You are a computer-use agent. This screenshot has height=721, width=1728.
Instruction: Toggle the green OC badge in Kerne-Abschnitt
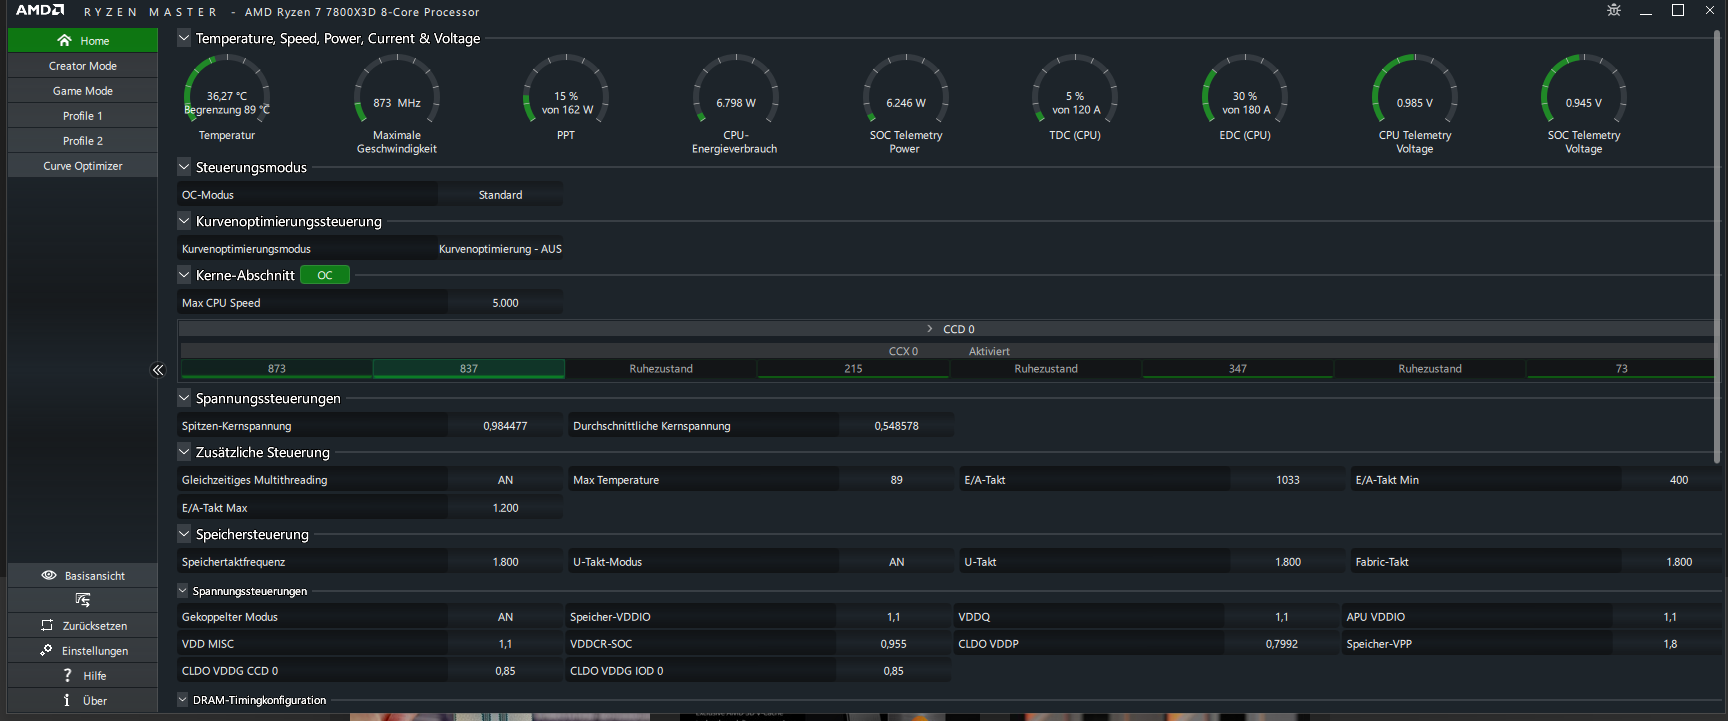(325, 275)
